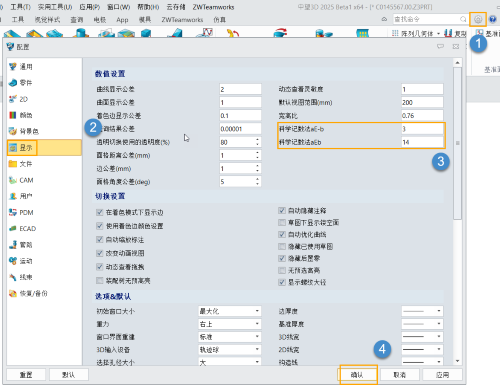This screenshot has height=391, width=500.
Task: Enable the 隐藏已使用草图 checkbox
Action: tap(282, 246)
